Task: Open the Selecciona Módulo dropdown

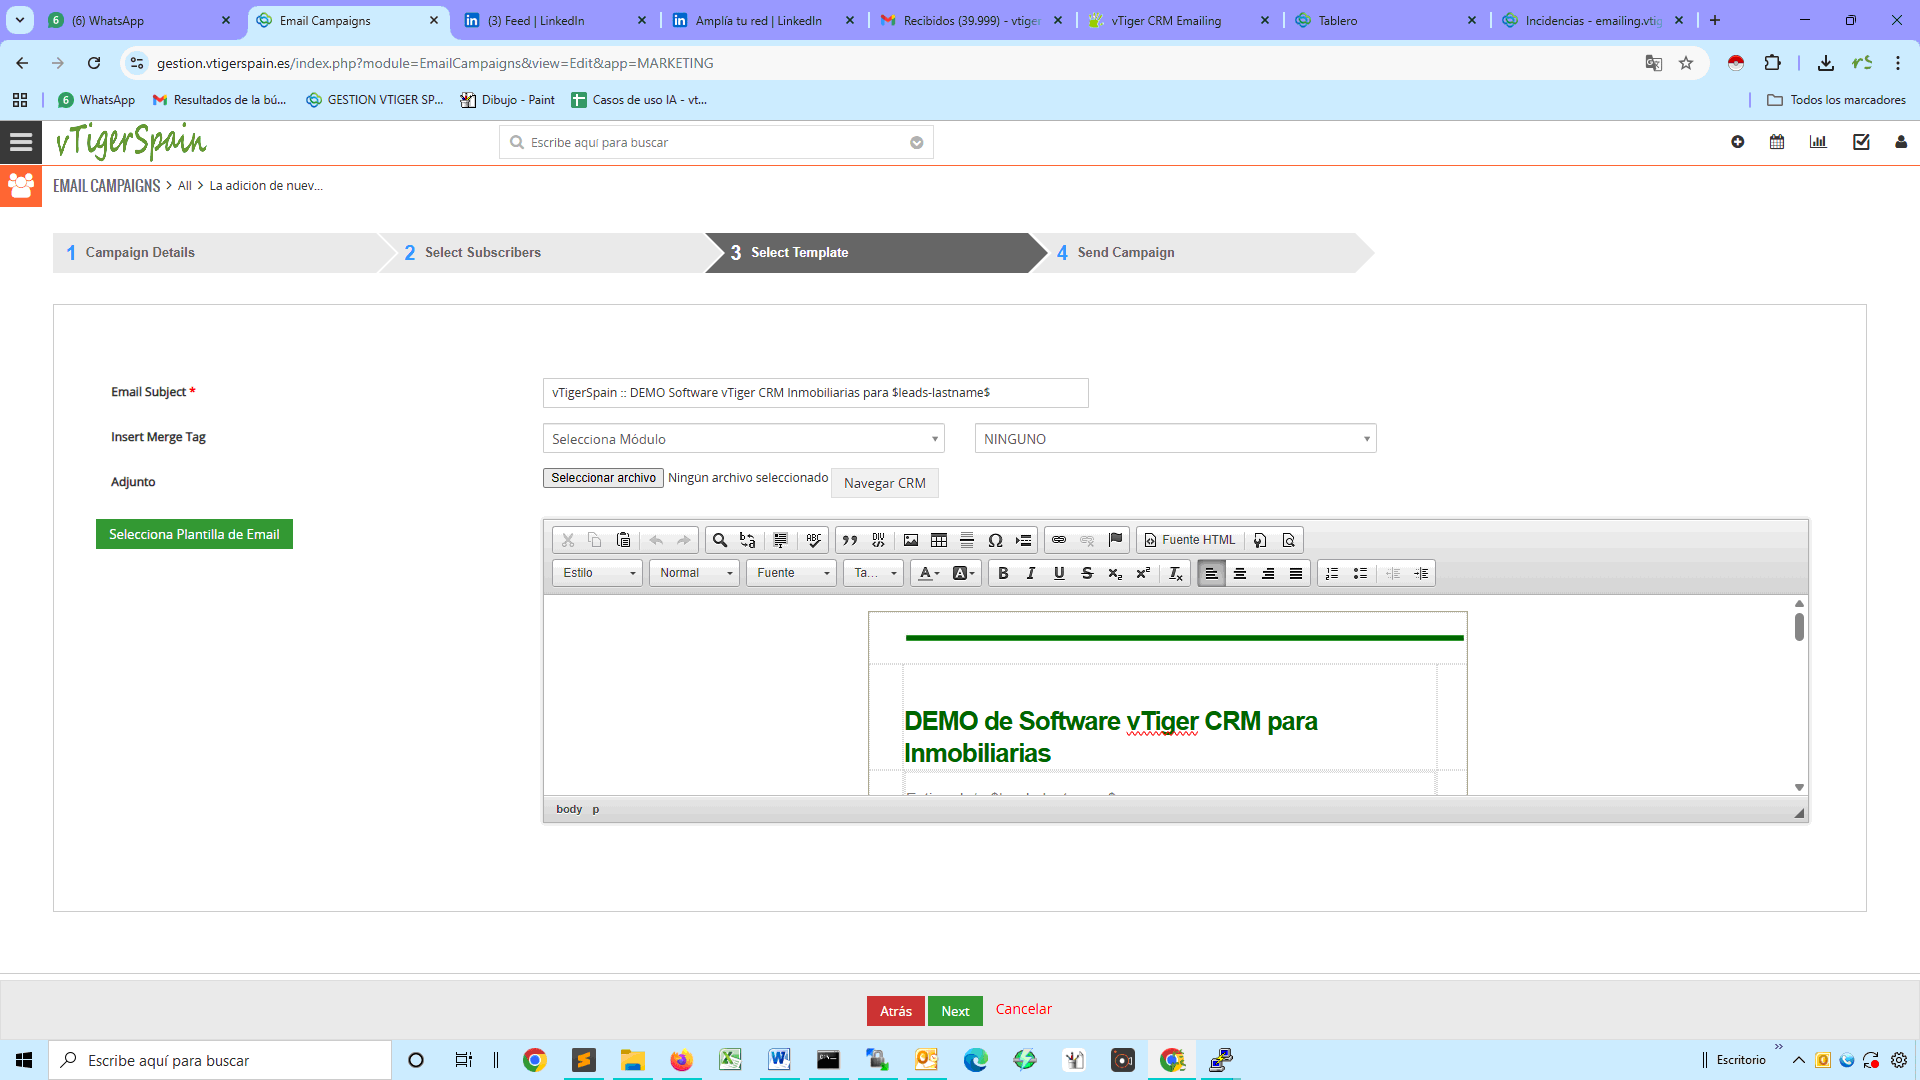Action: click(743, 438)
